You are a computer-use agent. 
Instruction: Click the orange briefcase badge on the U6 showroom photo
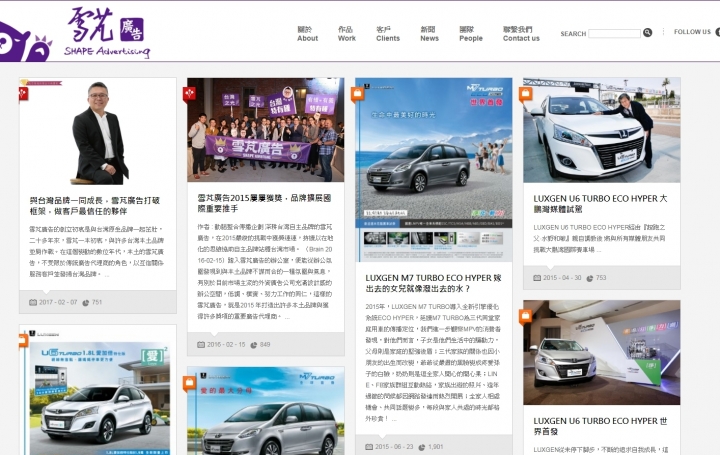[525, 316]
